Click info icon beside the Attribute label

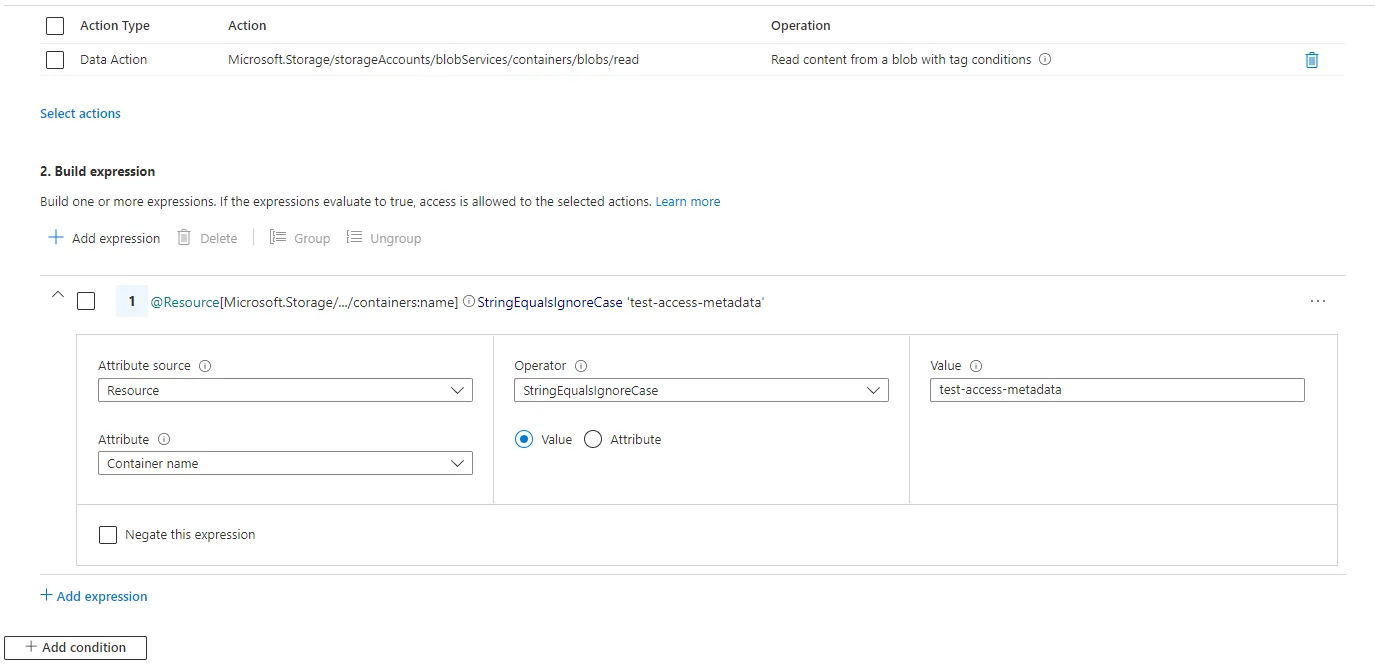coord(164,439)
